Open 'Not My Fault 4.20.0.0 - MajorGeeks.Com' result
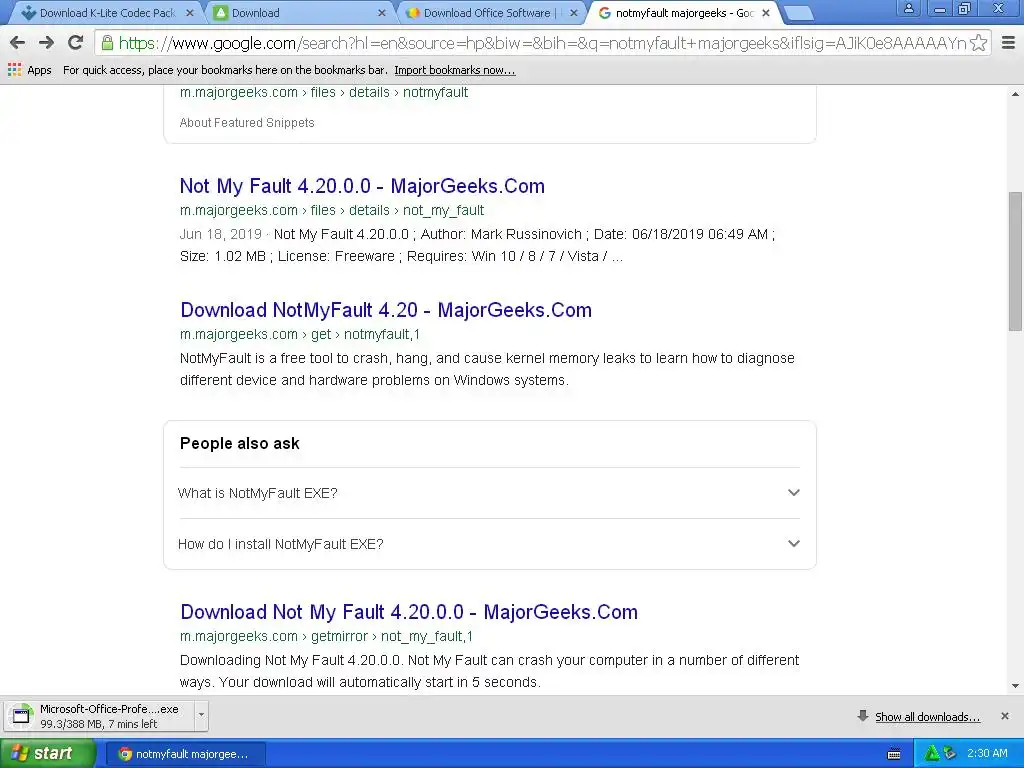 (x=362, y=186)
